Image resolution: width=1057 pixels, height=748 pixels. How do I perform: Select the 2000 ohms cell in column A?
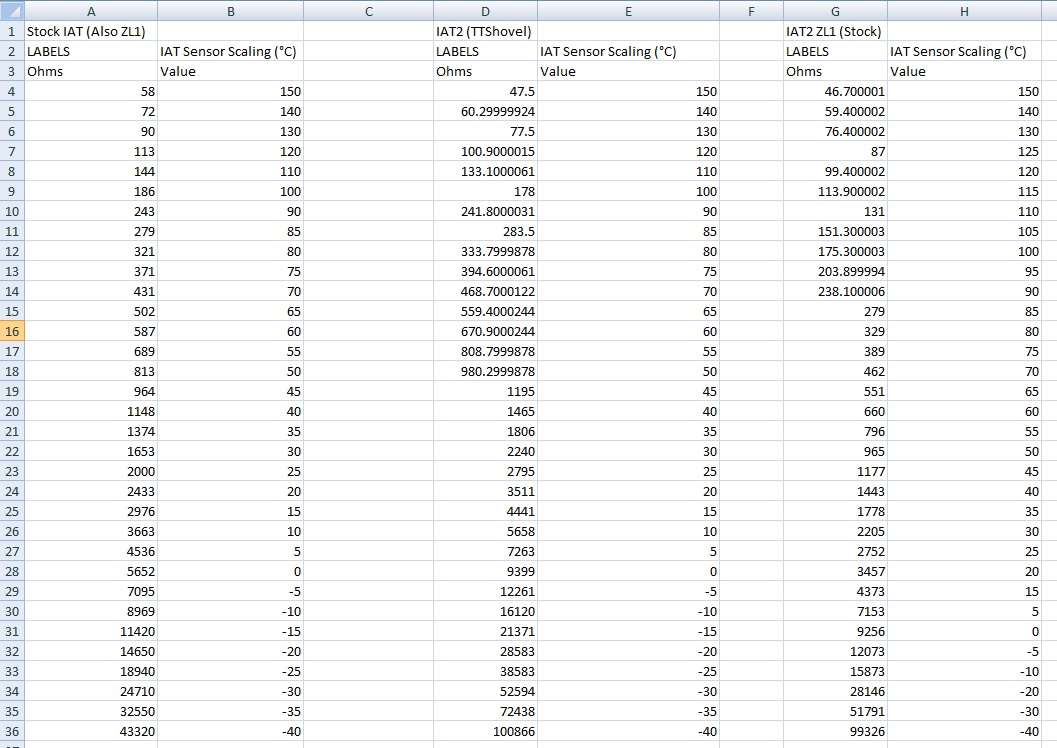pyautogui.click(x=91, y=471)
